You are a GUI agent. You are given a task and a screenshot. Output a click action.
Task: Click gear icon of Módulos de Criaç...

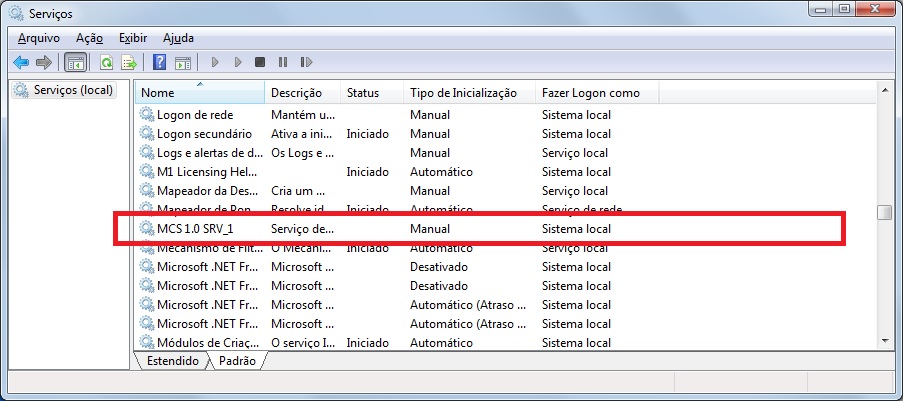click(147, 343)
